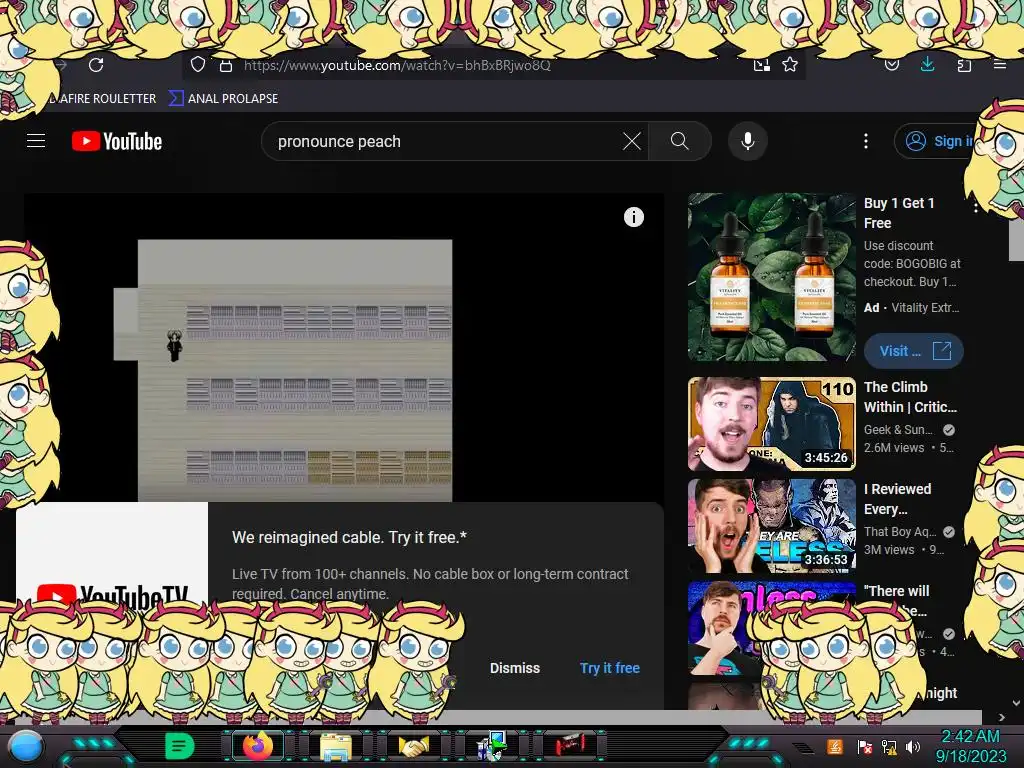This screenshot has width=1024, height=768.
Task: Open 'There will' video title
Action: (x=897, y=591)
